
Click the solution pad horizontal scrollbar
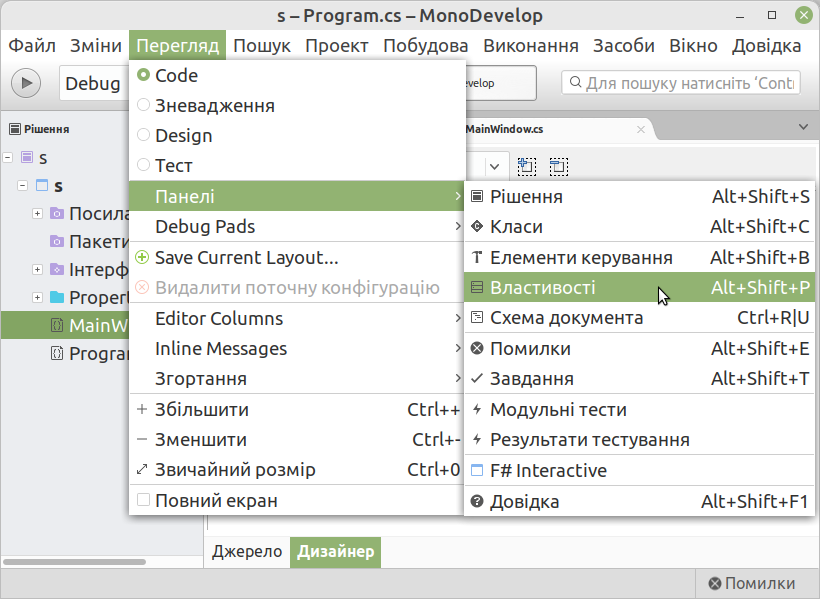pos(74,562)
